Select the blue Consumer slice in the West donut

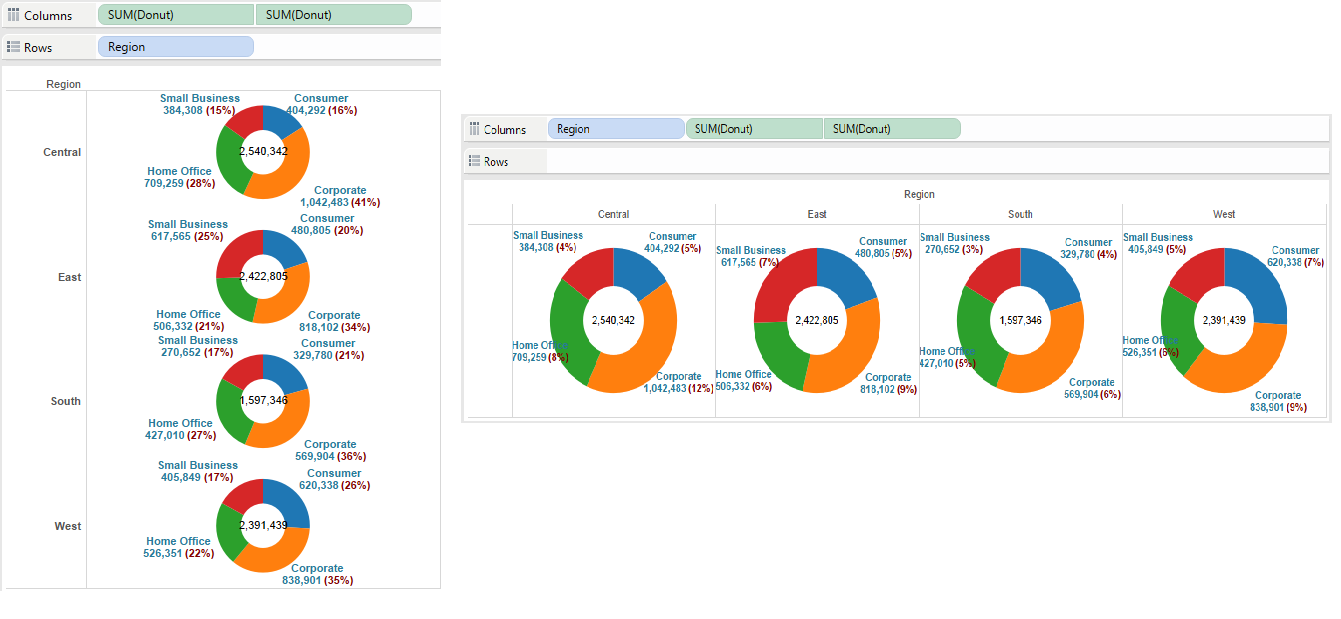[x=292, y=505]
